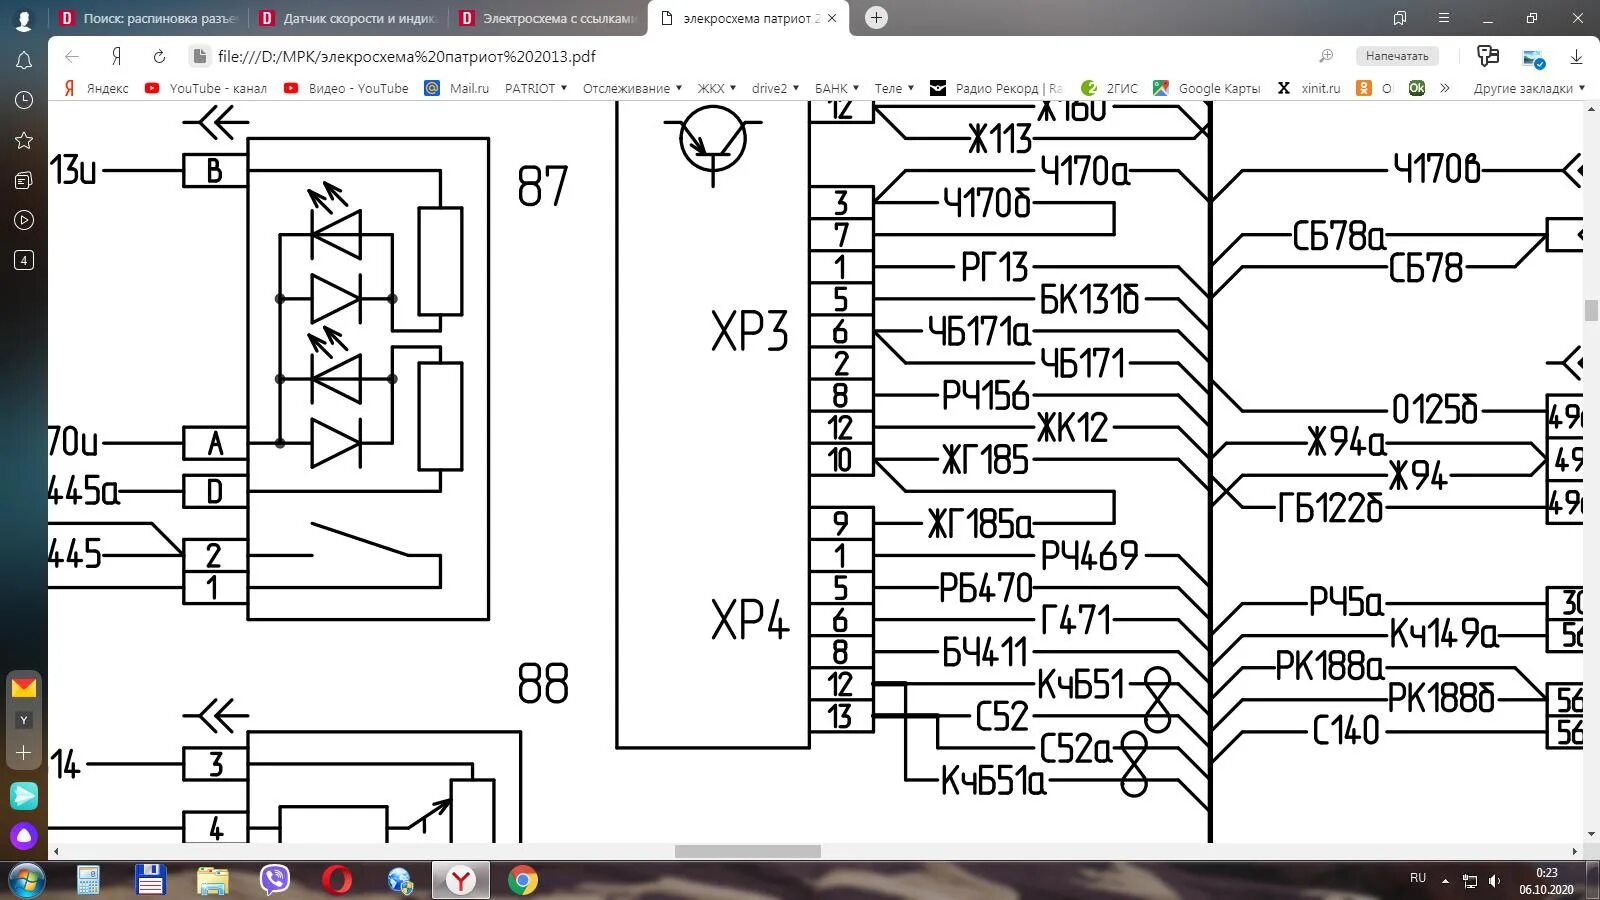Click the scroll-left arrow of horizontal scrollbar

[x=56, y=851]
